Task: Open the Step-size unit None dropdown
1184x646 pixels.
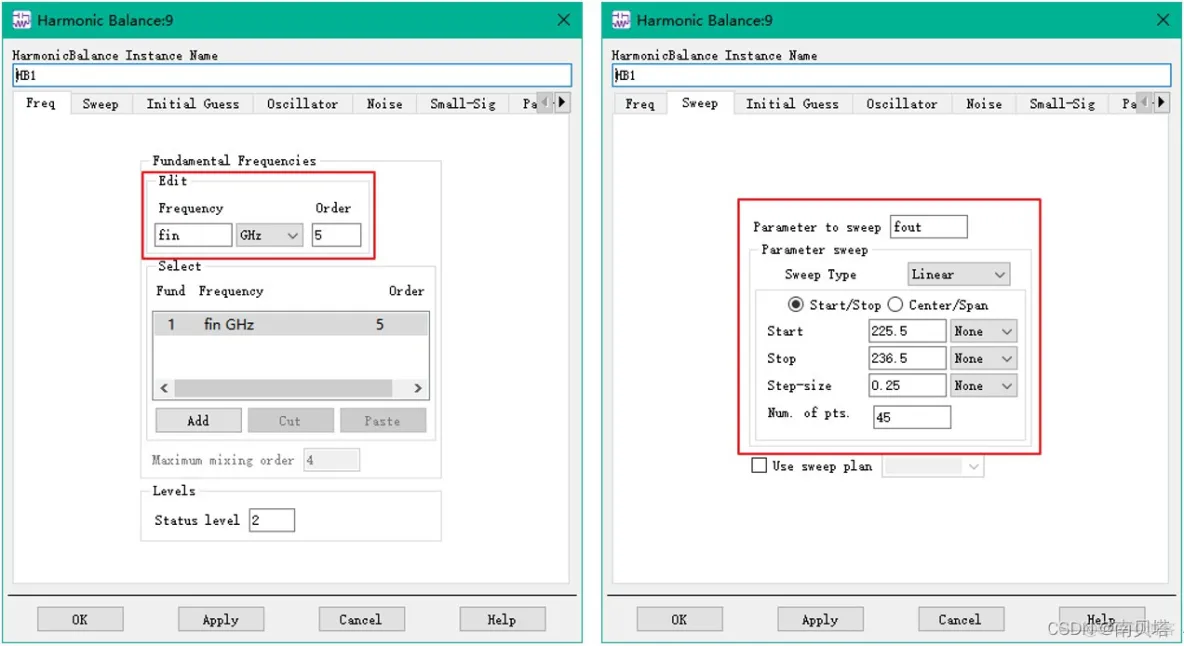Action: point(983,386)
